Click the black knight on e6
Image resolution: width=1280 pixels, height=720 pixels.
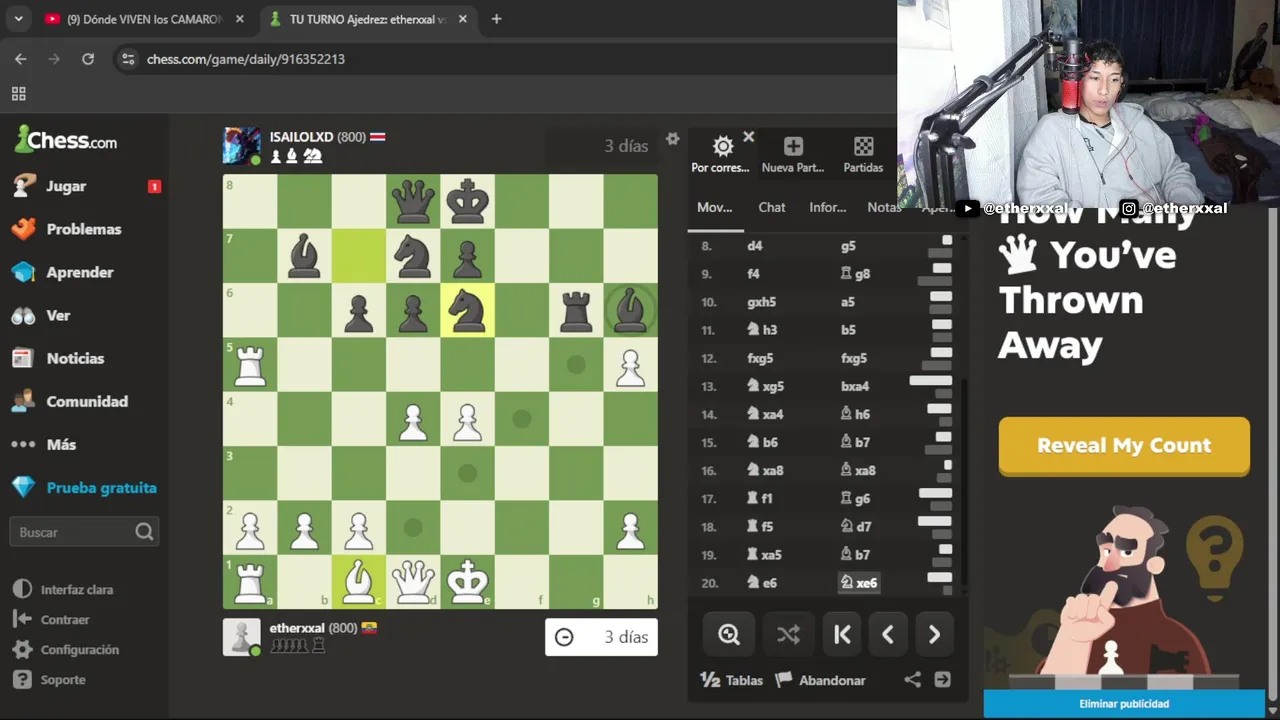click(x=467, y=310)
